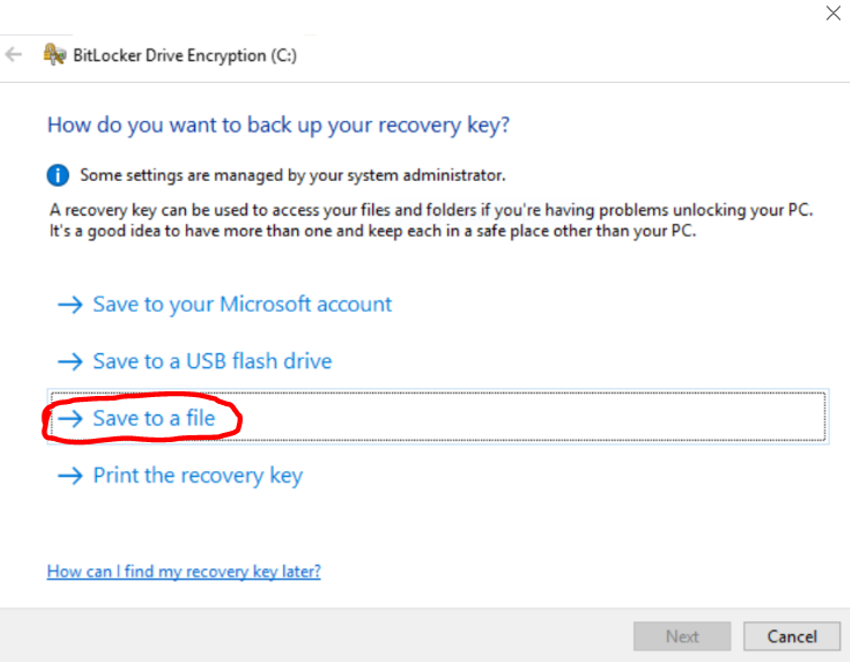Choose Save to your Microsoft account
Screen dimensions: 850x662
[x=242, y=304]
